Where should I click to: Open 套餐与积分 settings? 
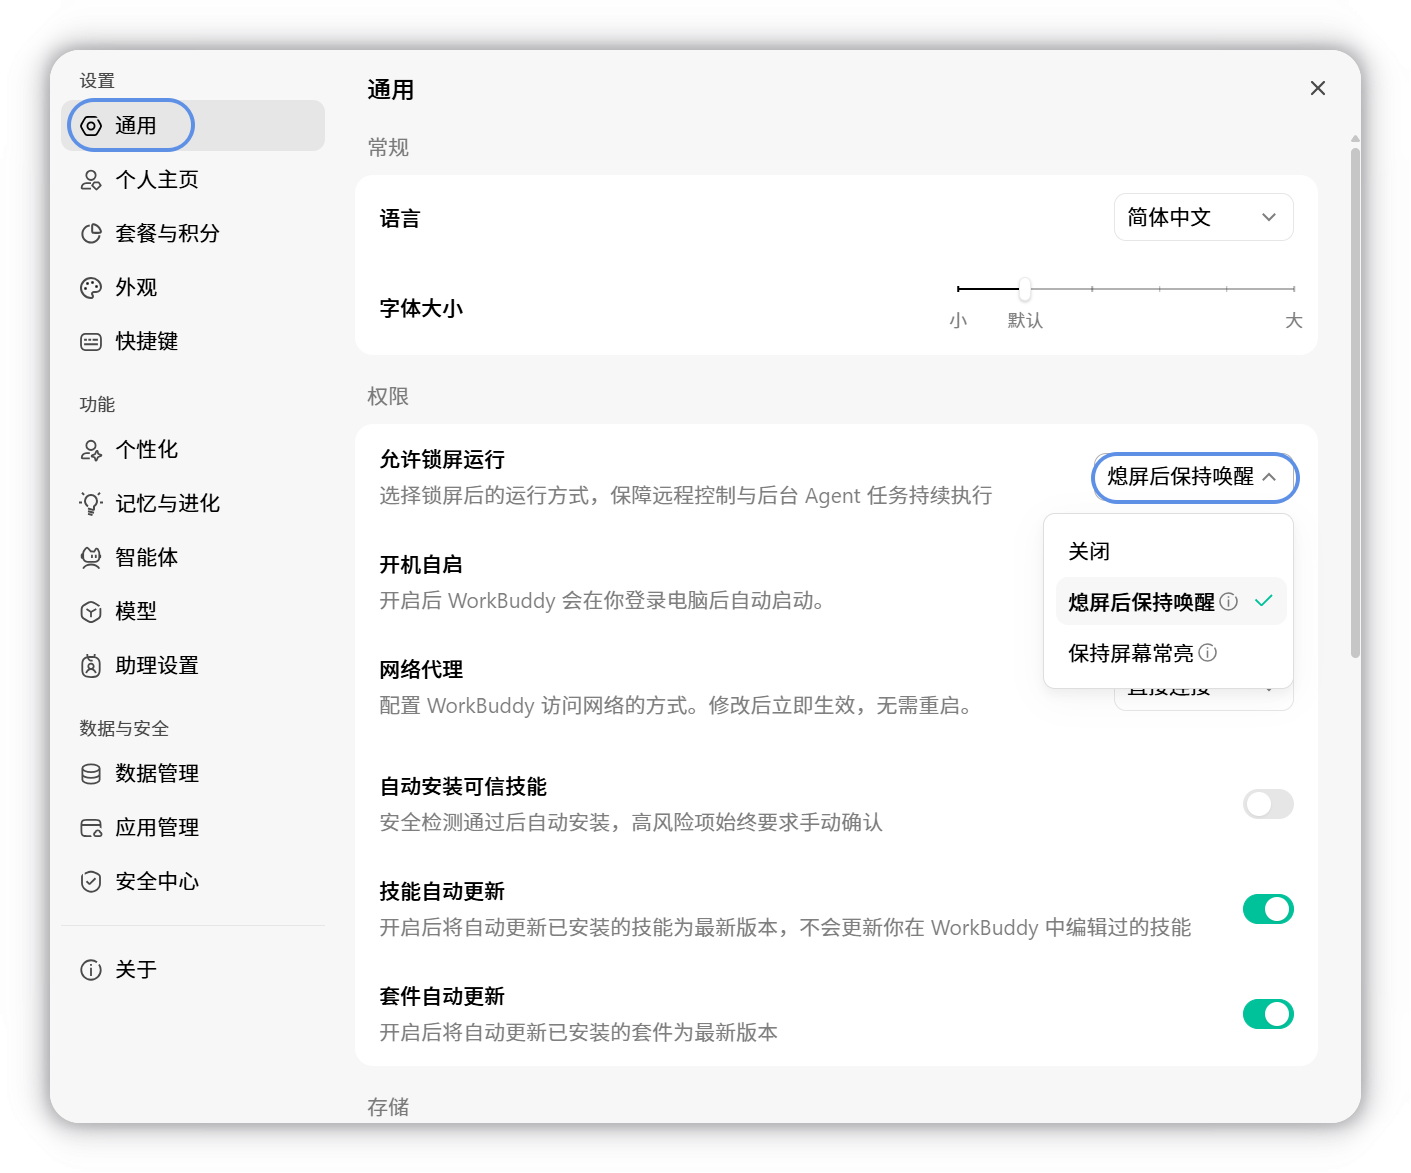point(193,234)
